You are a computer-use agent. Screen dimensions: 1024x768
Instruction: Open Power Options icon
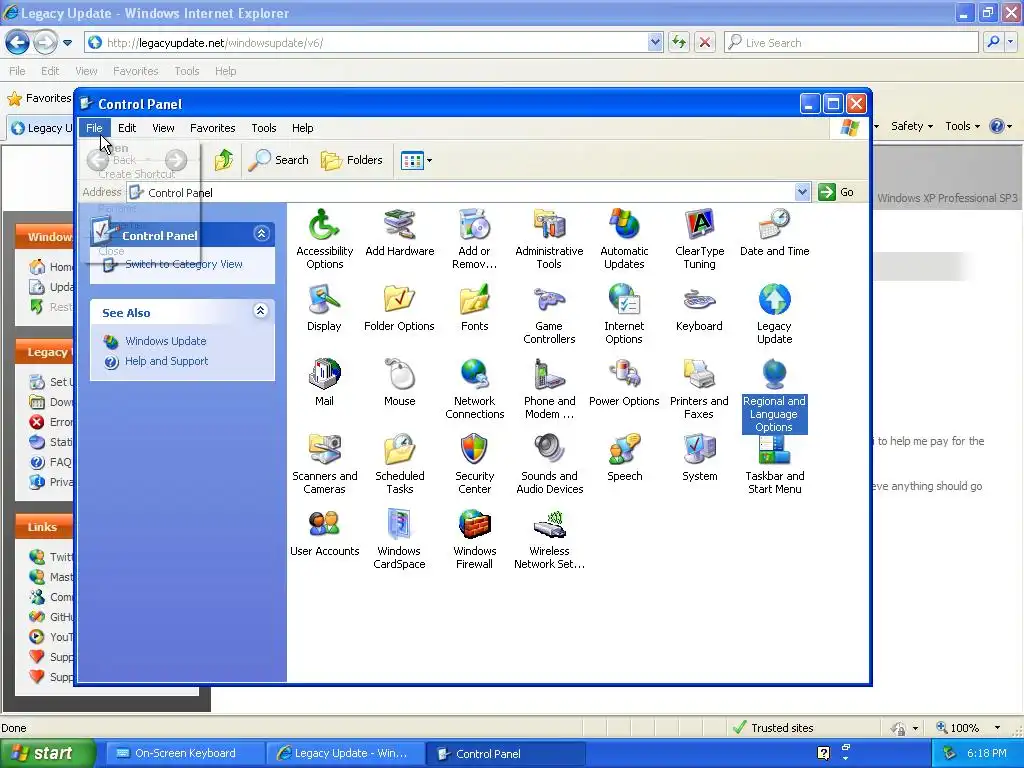624,383
